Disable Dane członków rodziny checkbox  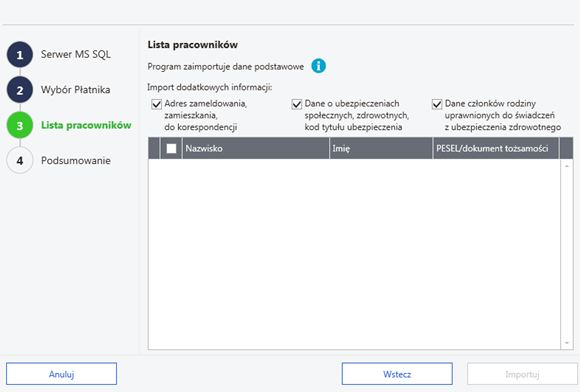437,104
